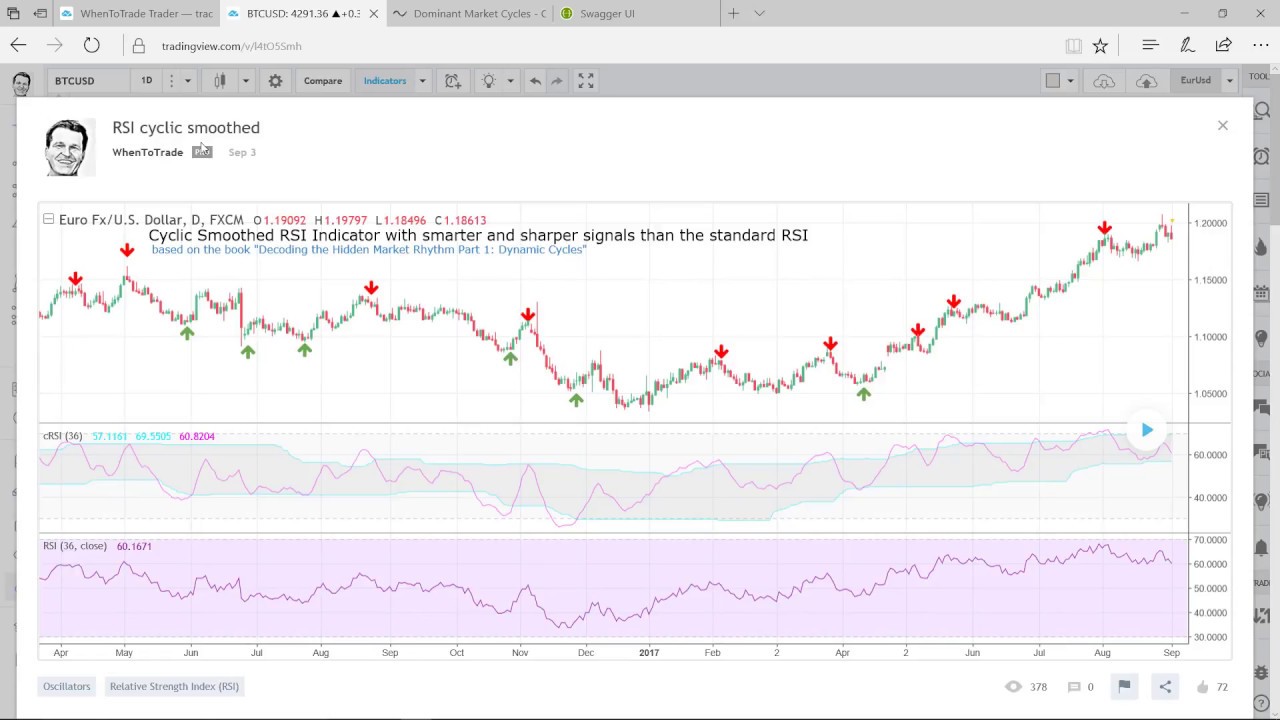Open the WhenToTrade author link

pos(147,152)
